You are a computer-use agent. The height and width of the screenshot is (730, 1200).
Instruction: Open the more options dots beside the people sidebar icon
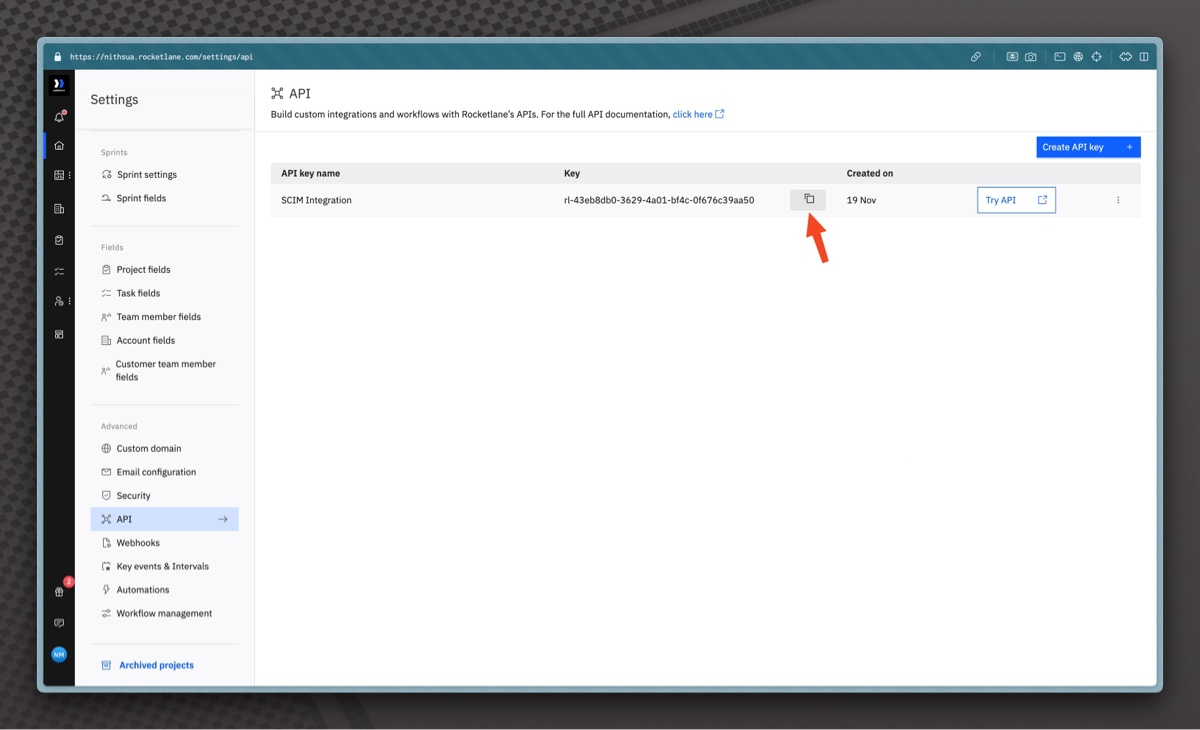[x=69, y=301]
